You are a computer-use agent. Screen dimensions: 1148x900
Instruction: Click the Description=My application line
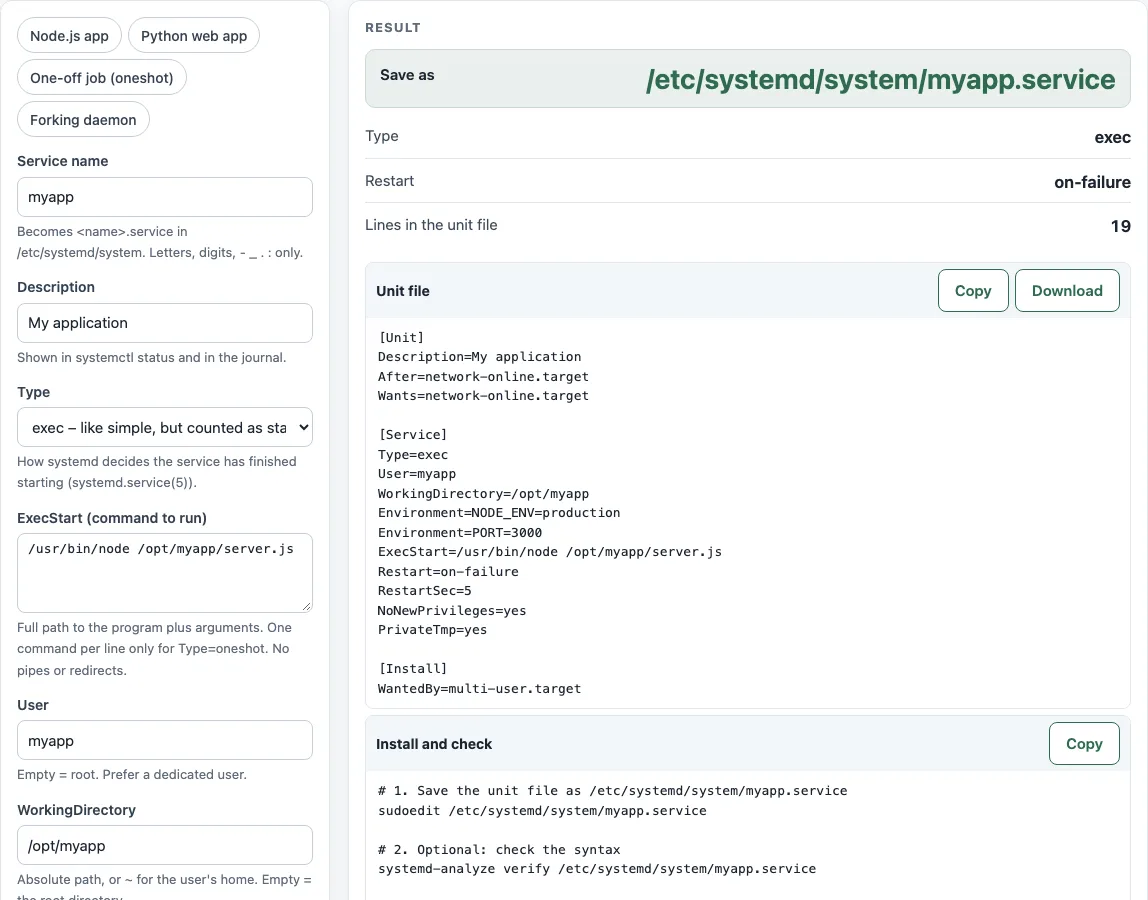(480, 357)
